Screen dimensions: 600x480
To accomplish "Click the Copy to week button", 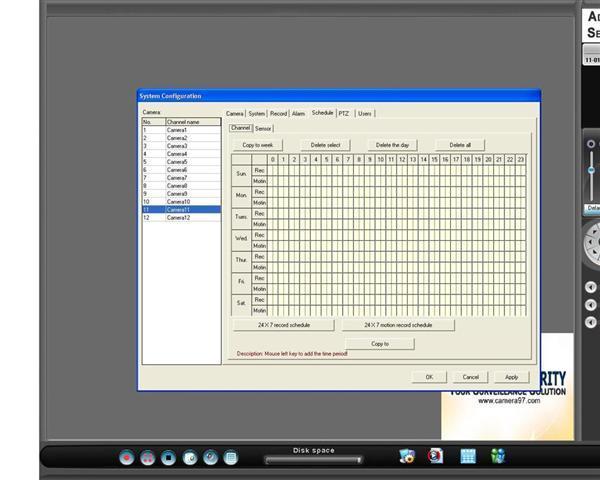I will 258,145.
